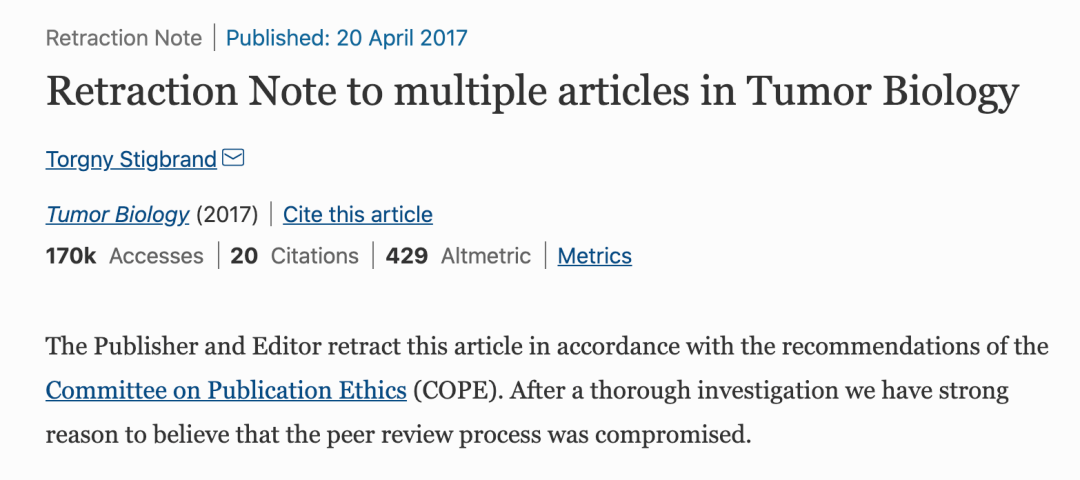Image resolution: width=1080 pixels, height=480 pixels.
Task: Click the Published: 20 April 2017 date
Action: tap(346, 39)
